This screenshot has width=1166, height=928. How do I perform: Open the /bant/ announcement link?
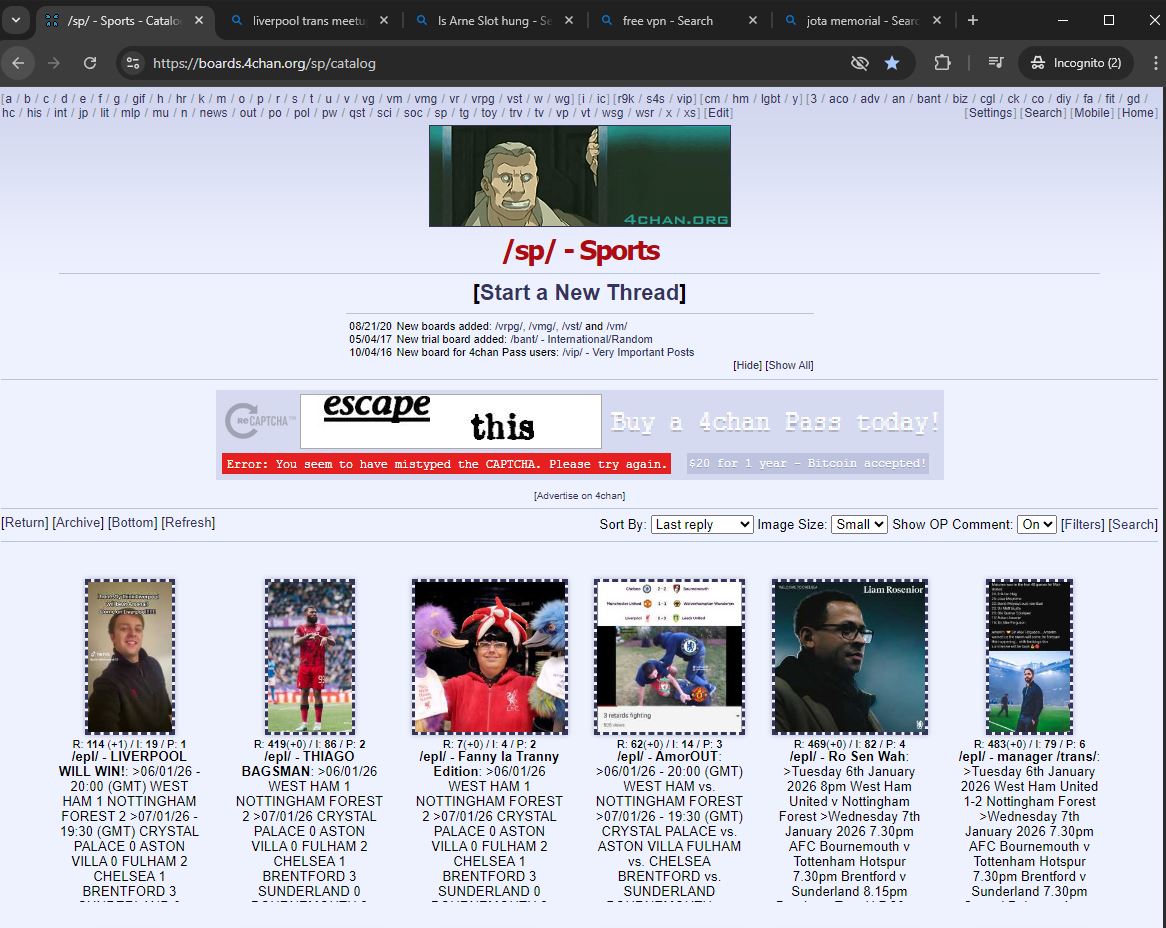[x=582, y=339]
